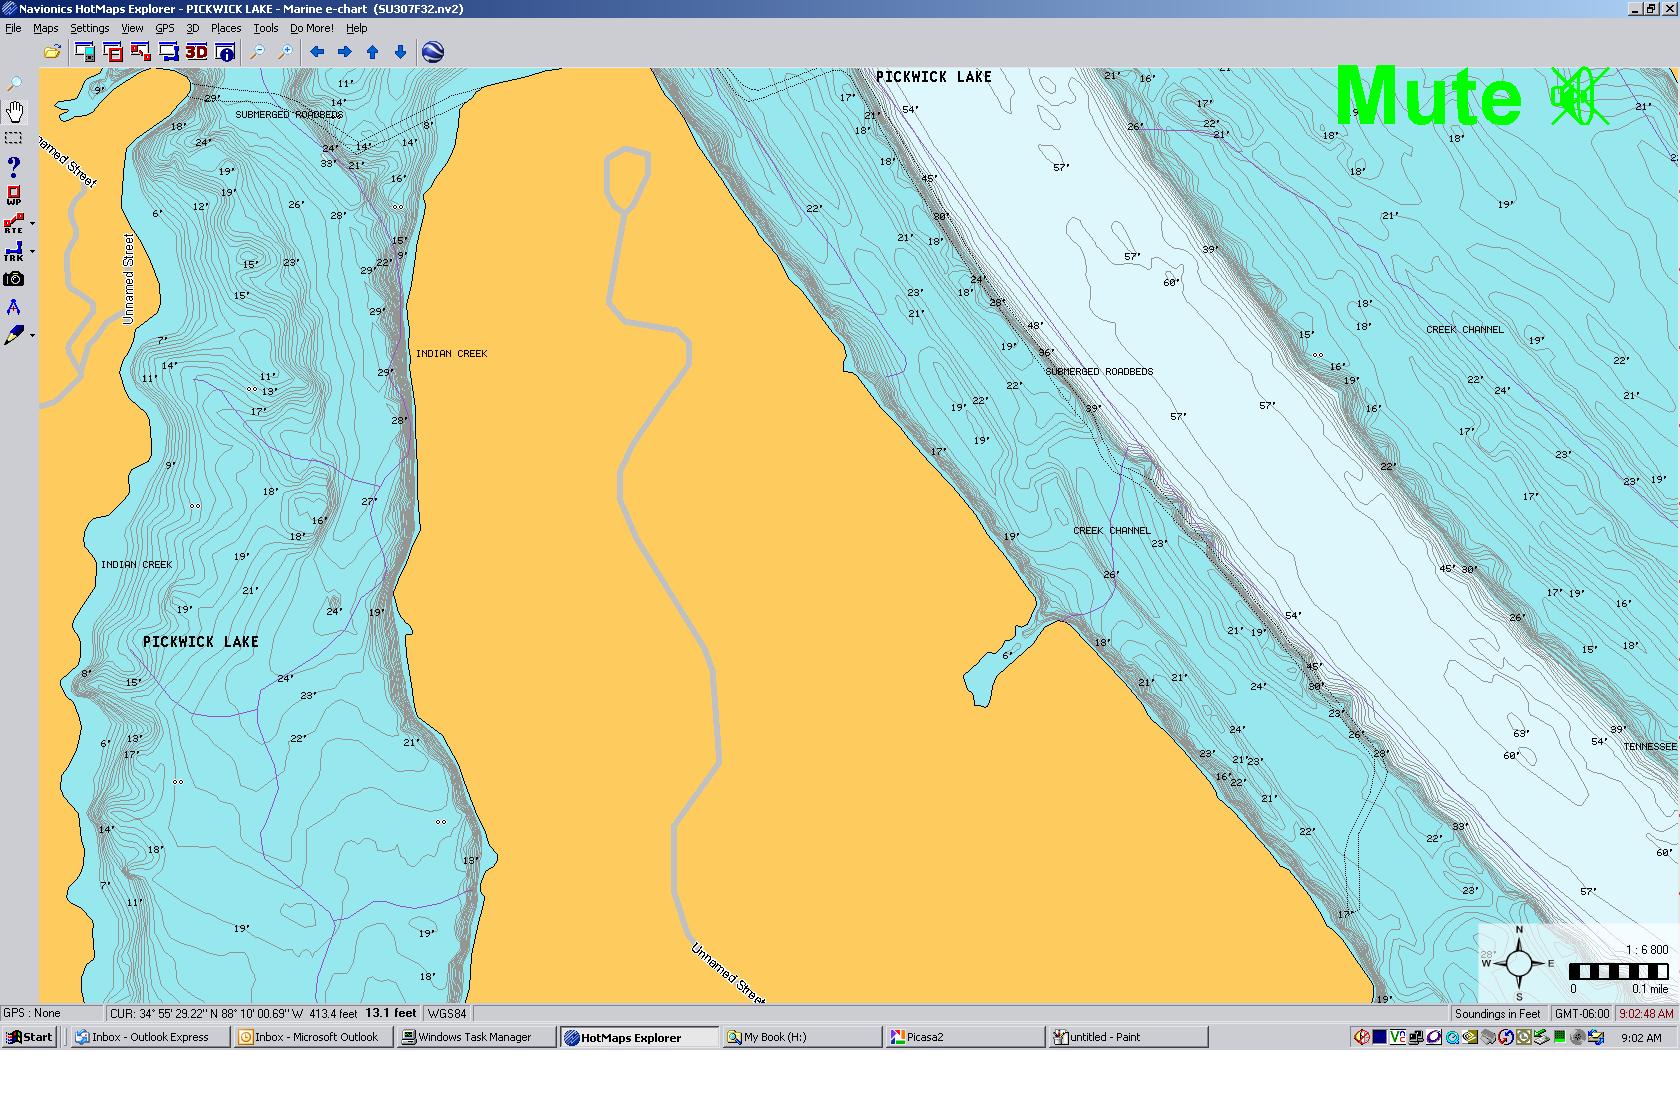This screenshot has width=1680, height=1107.
Task: Open the 3D view toolbar button
Action: tap(197, 52)
